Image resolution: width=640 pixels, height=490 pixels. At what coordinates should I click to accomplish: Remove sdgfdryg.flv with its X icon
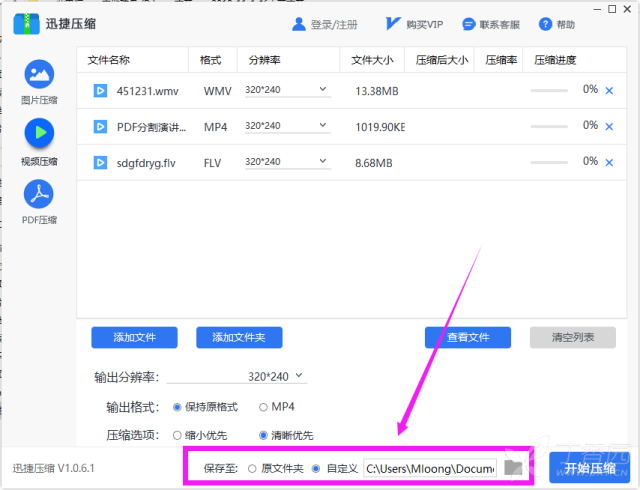609,163
